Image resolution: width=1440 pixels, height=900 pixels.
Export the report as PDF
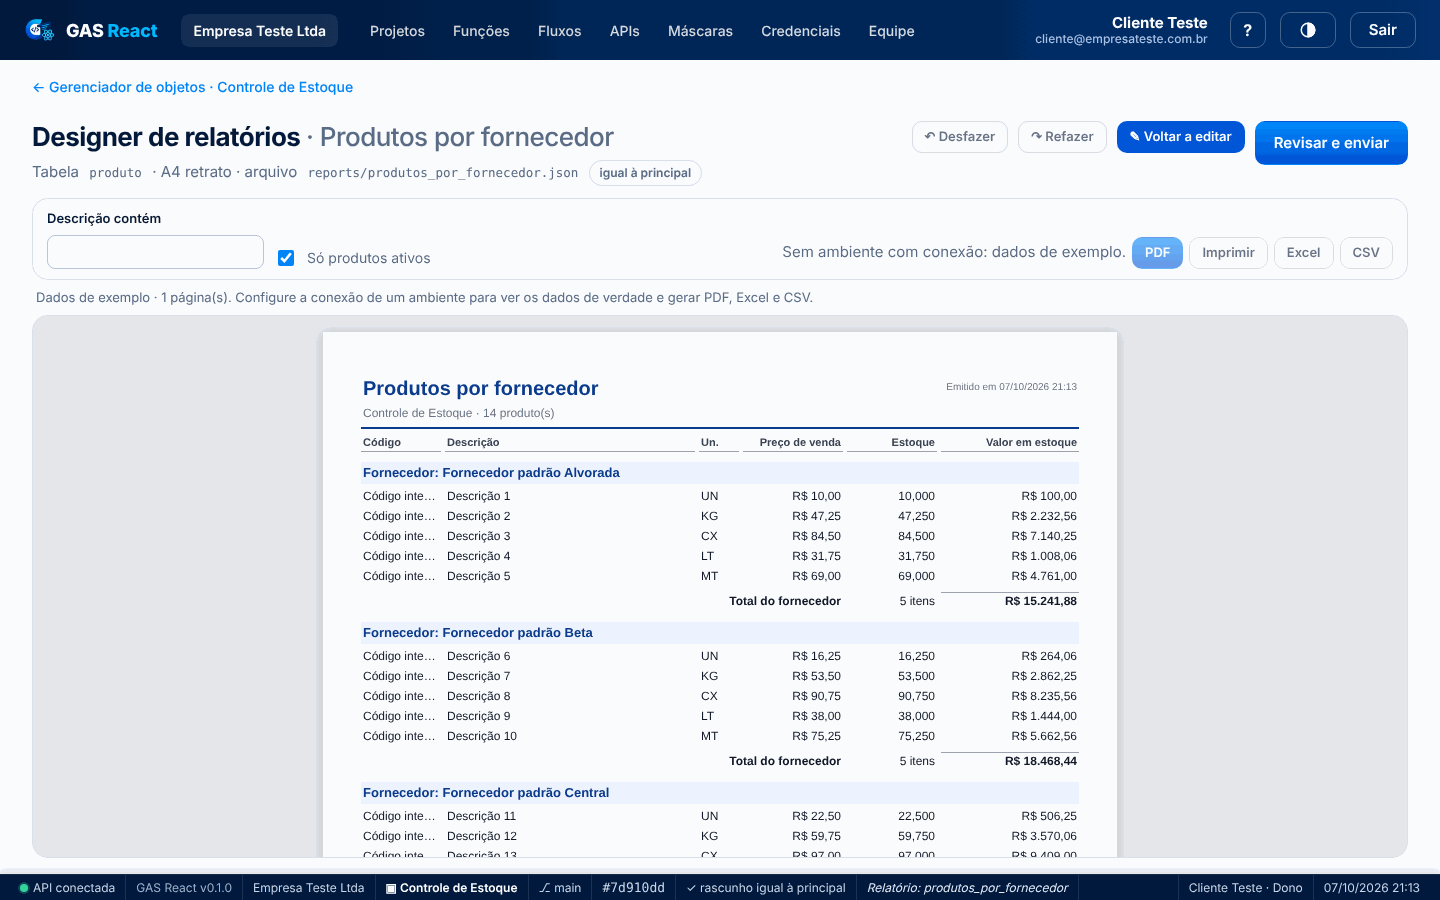1157,253
